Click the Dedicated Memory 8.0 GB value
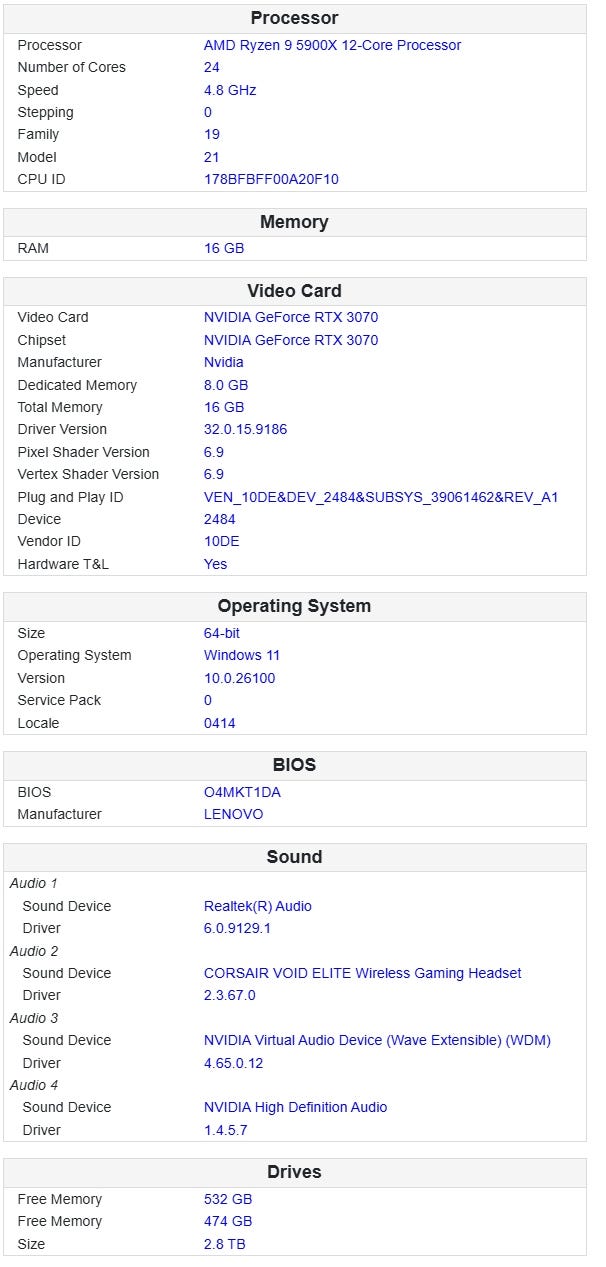Viewport: 606px width, 1267px height. coord(226,385)
